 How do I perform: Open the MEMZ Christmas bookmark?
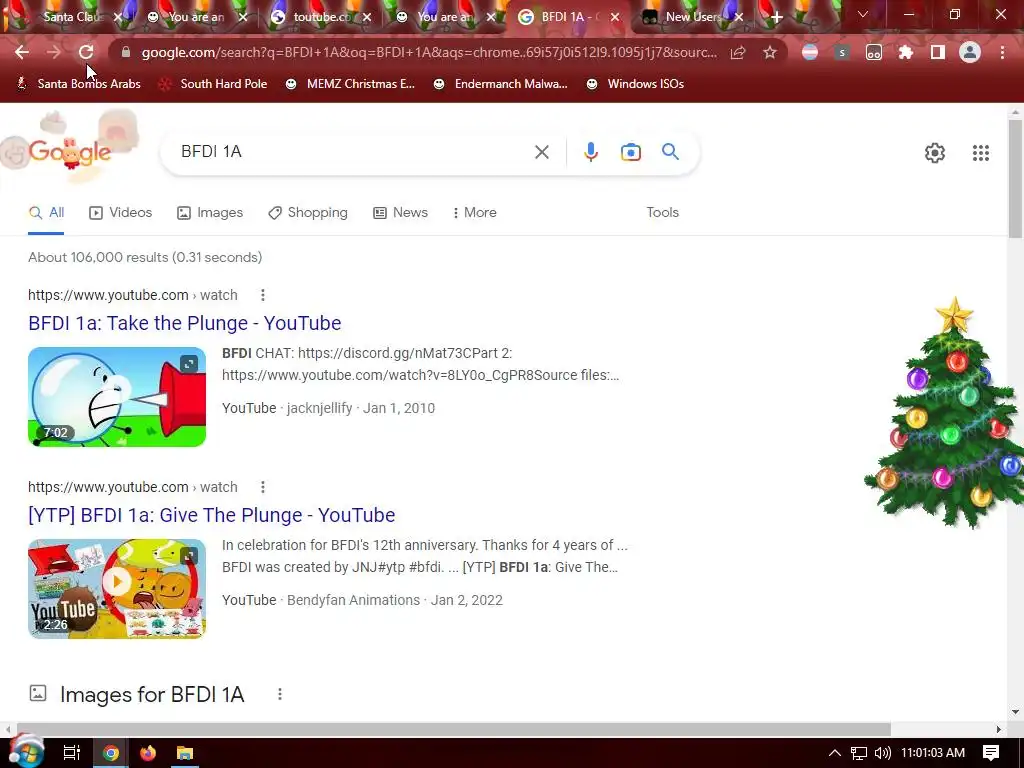coord(351,84)
